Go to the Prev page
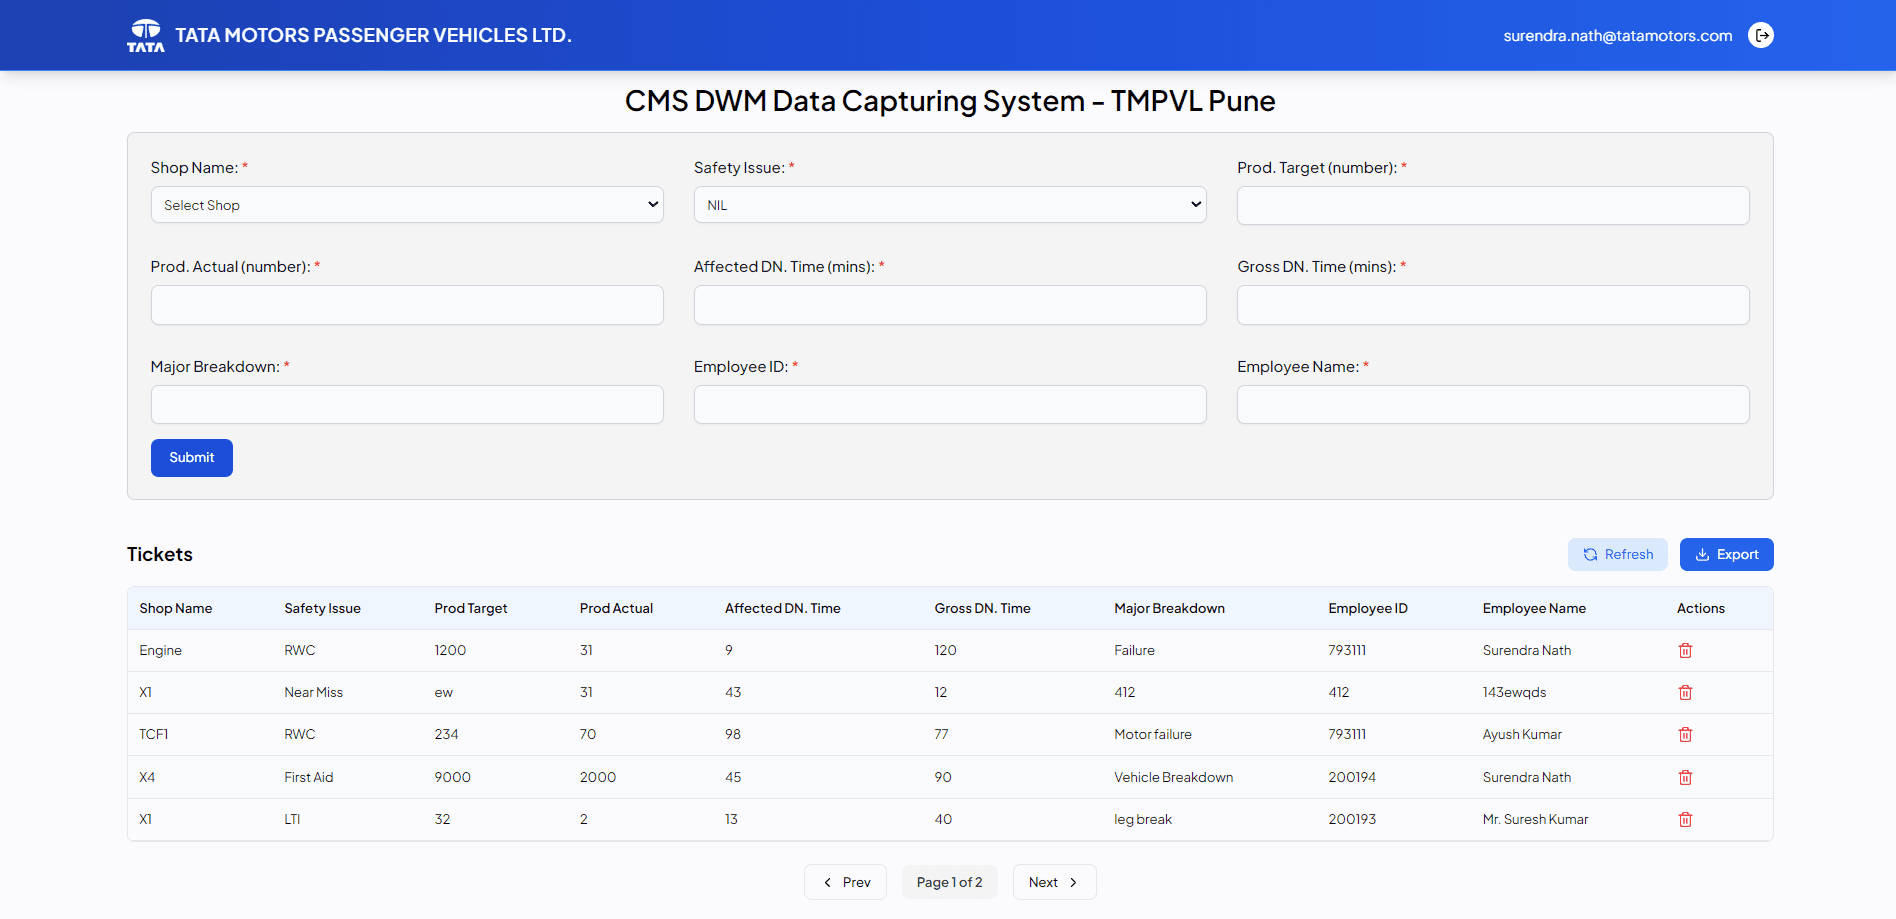 point(845,882)
